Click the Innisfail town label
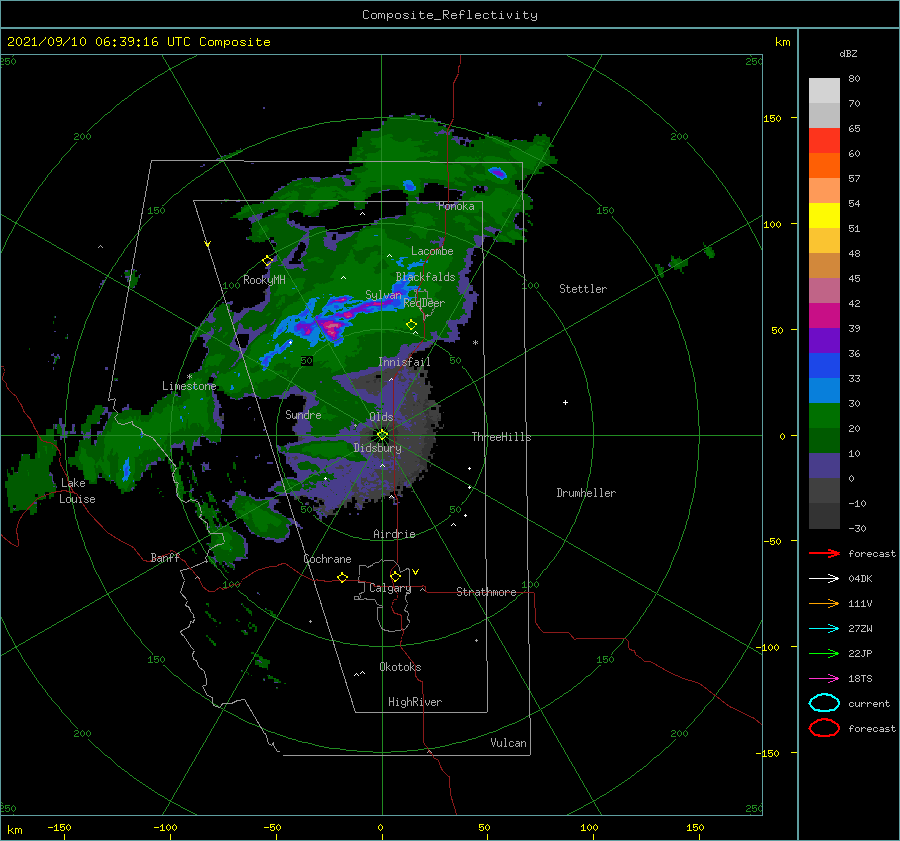Screen dimensions: 900x841 click(404, 362)
